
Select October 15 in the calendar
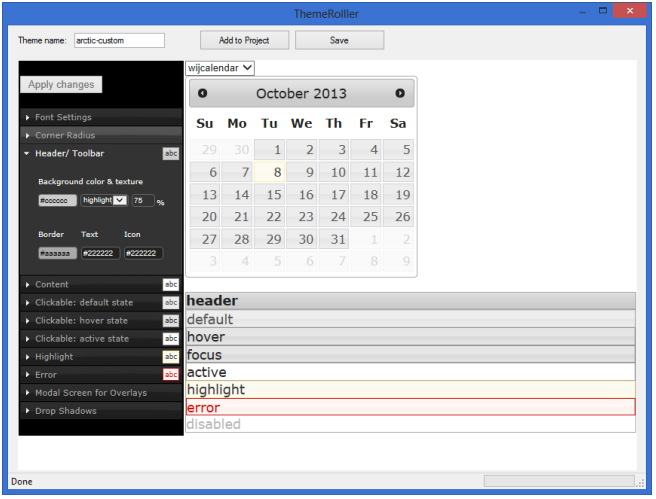(270, 195)
